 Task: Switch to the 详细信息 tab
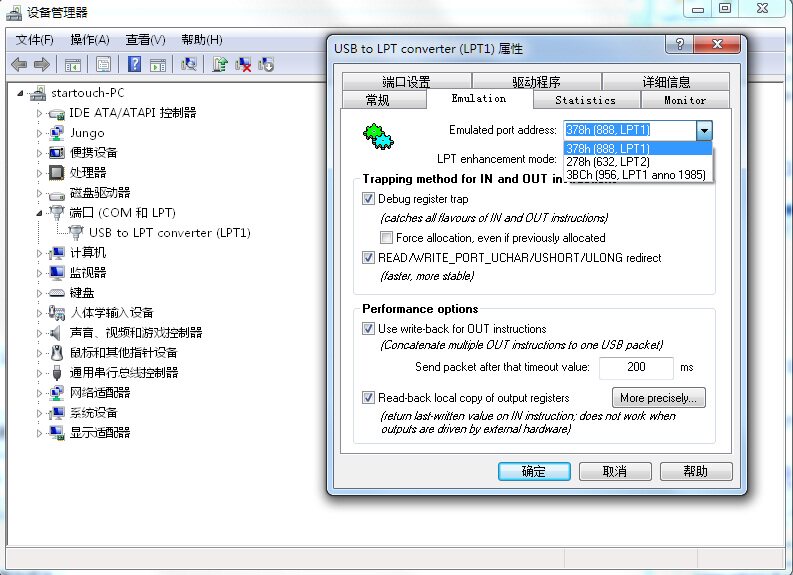(x=666, y=81)
